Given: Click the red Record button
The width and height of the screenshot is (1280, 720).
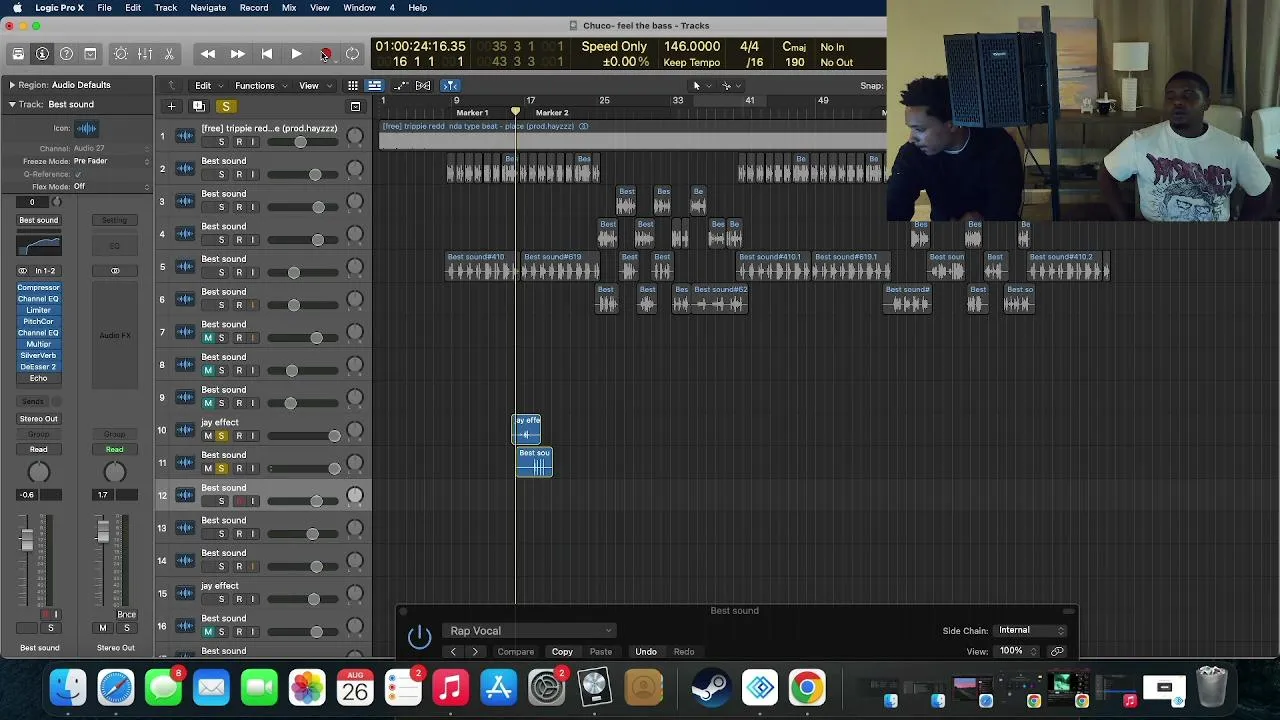Looking at the screenshot, I should 325,54.
